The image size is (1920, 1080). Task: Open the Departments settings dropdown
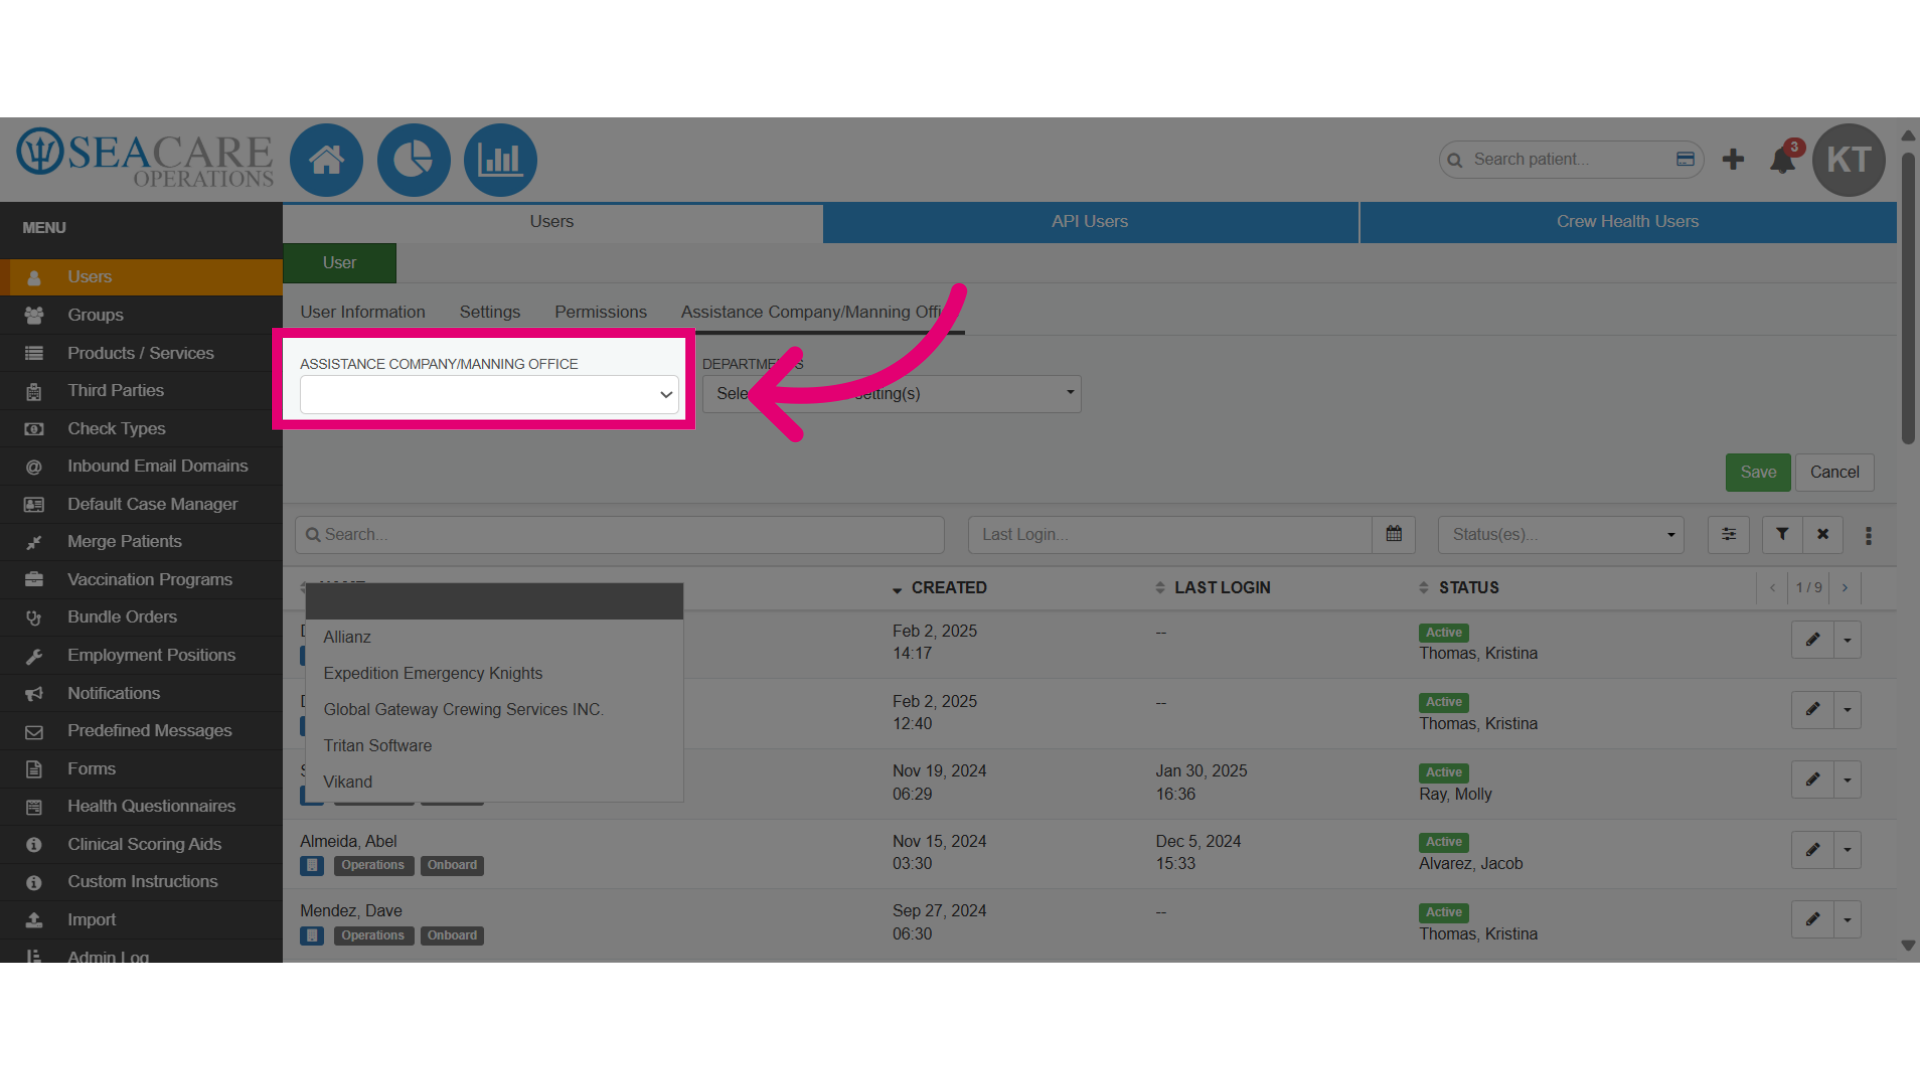tap(891, 394)
